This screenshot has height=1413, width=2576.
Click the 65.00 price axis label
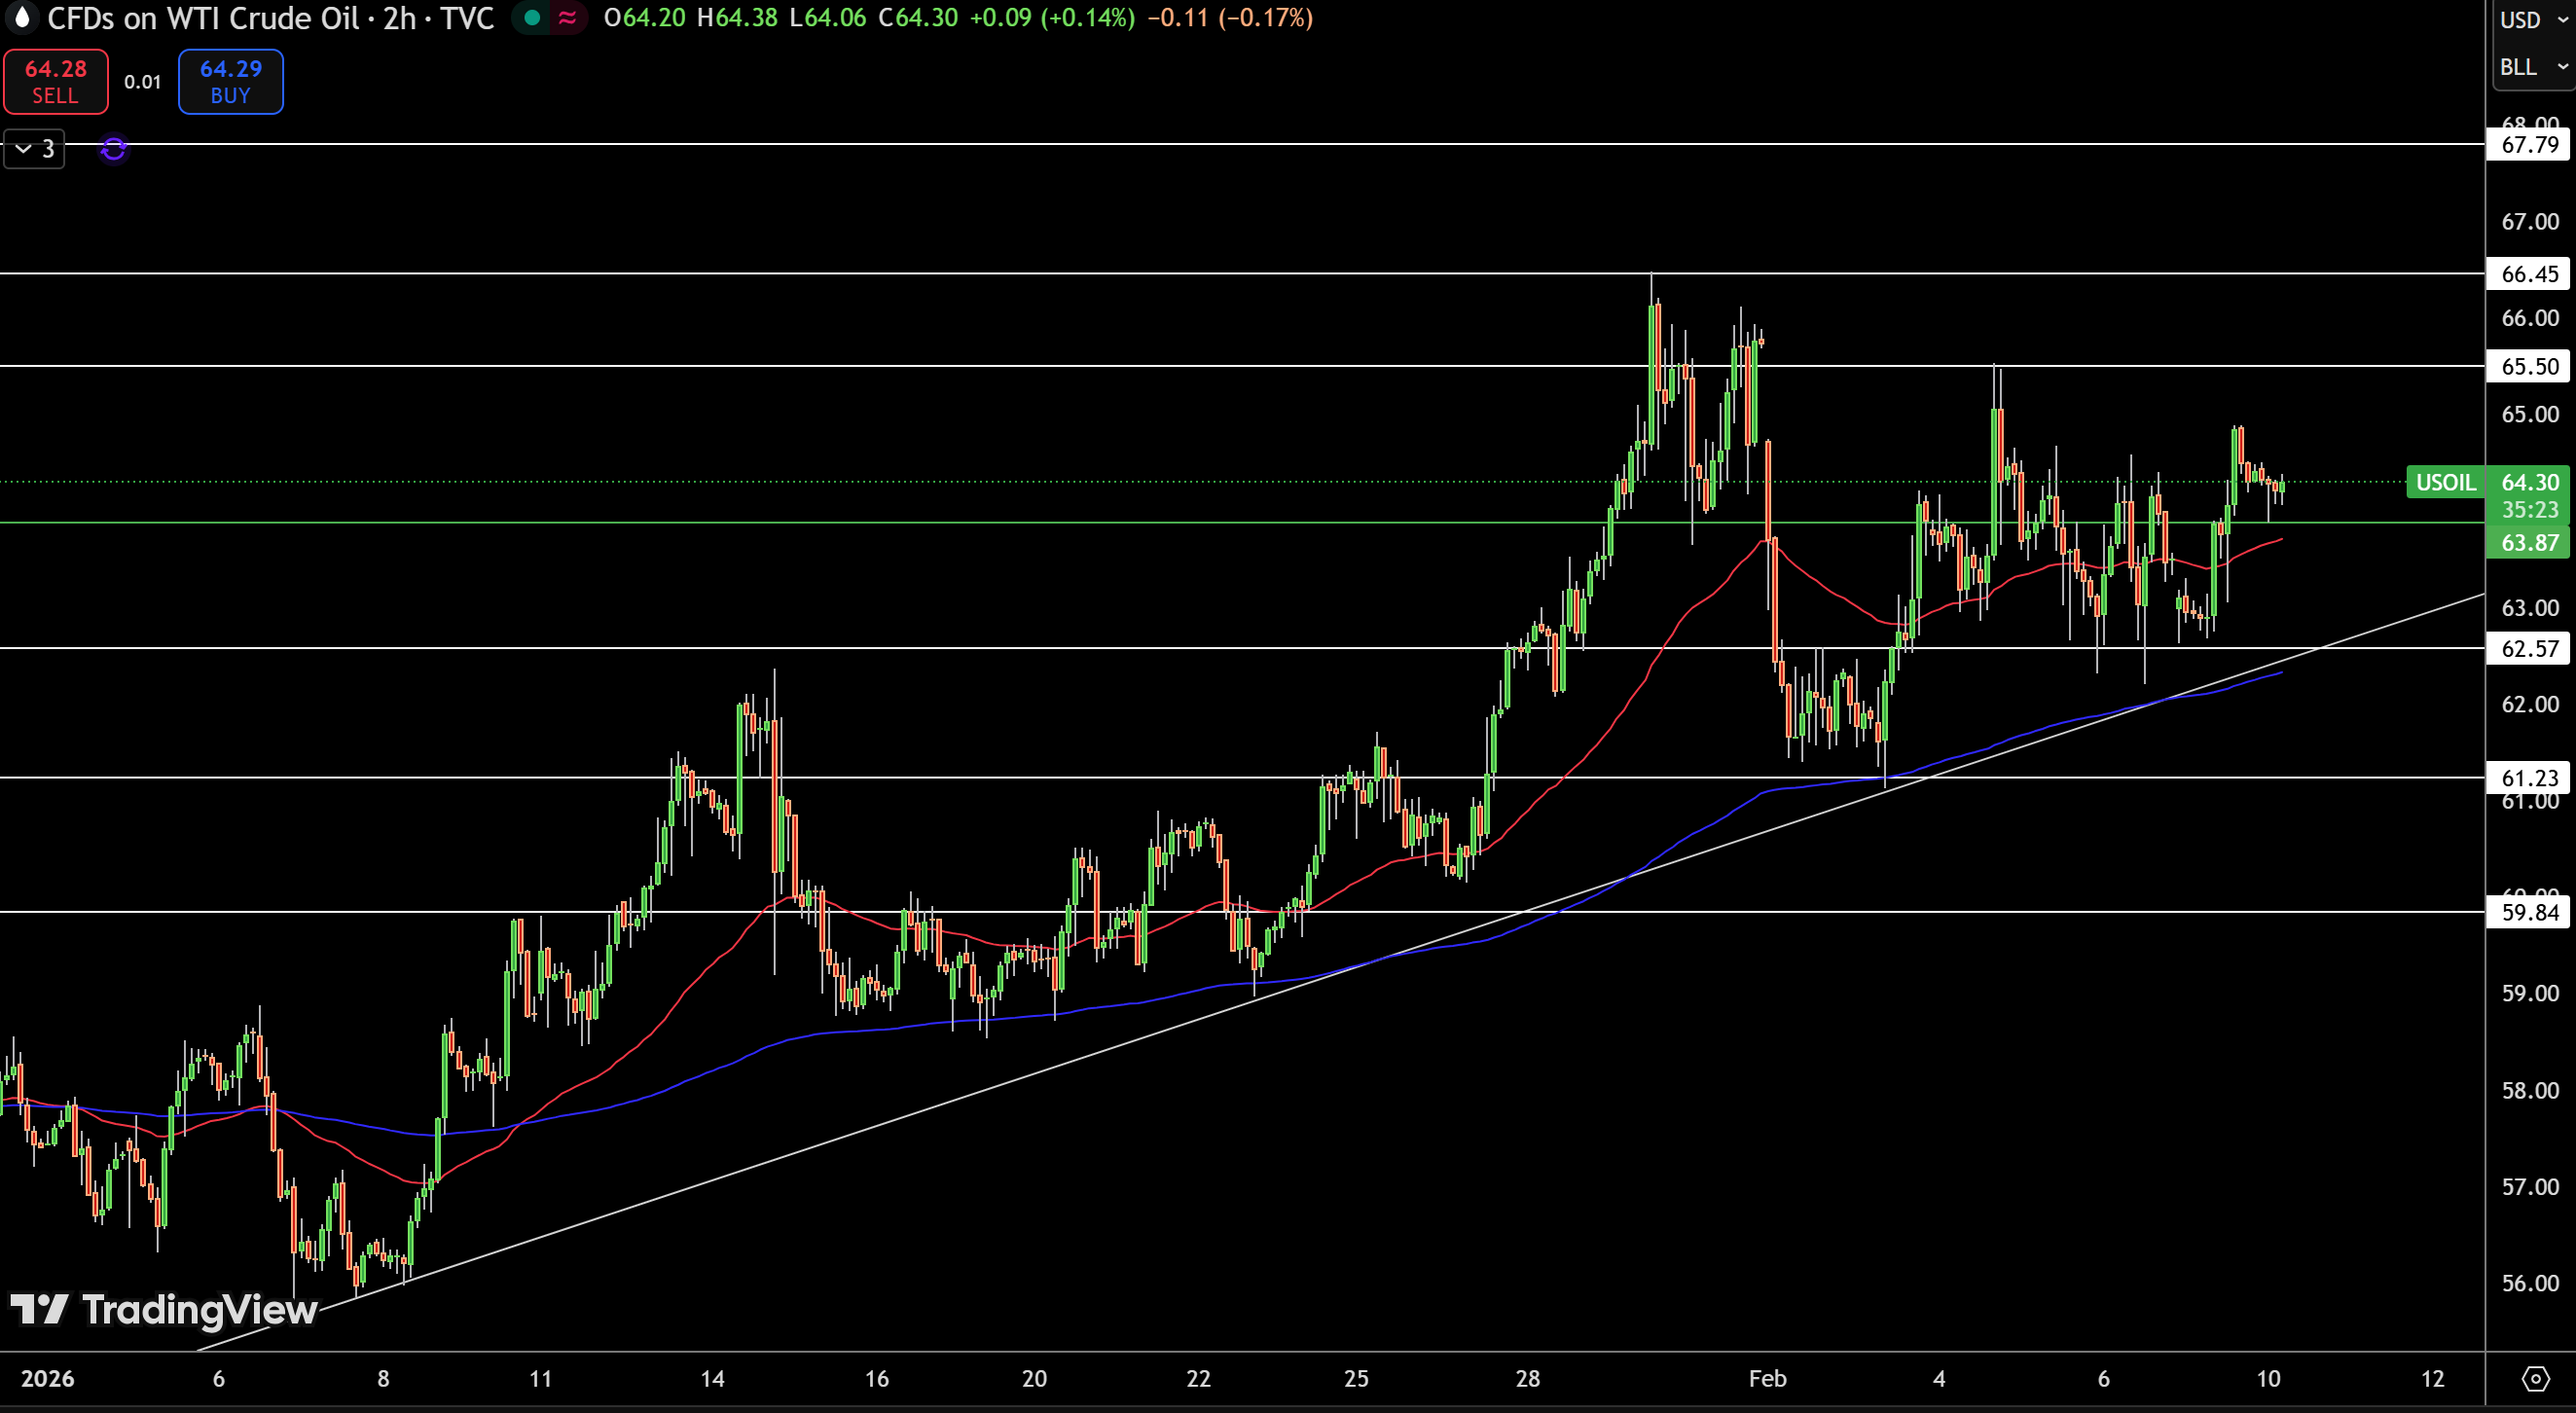pyautogui.click(x=2530, y=415)
